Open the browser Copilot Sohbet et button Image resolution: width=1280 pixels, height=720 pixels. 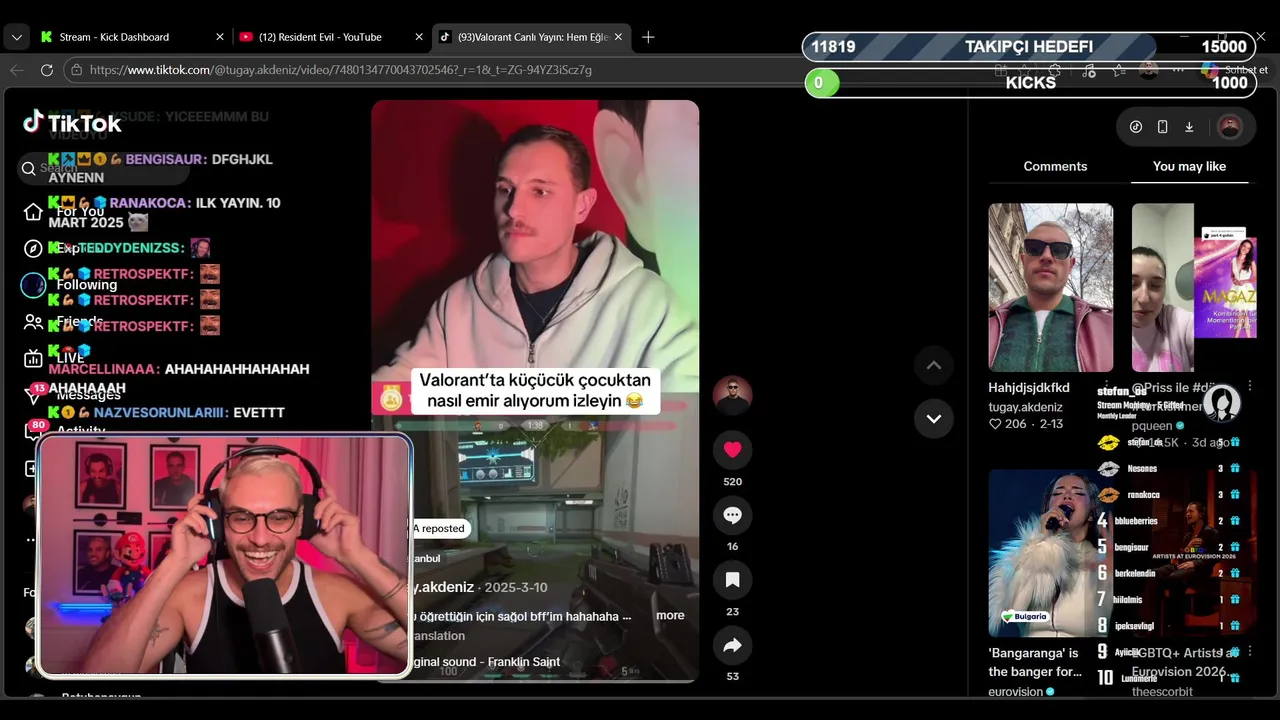click(1236, 70)
